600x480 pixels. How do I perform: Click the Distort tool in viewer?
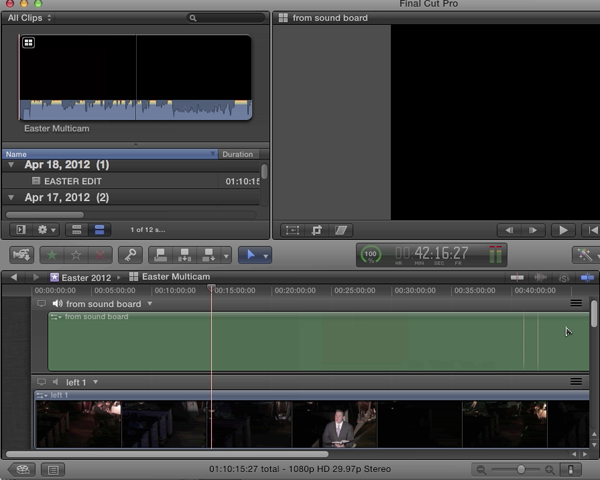(341, 230)
